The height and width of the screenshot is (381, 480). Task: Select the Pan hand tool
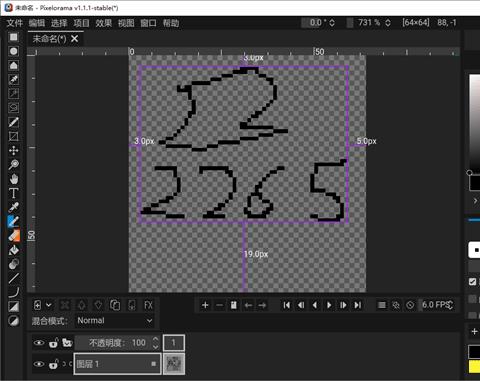click(x=14, y=179)
